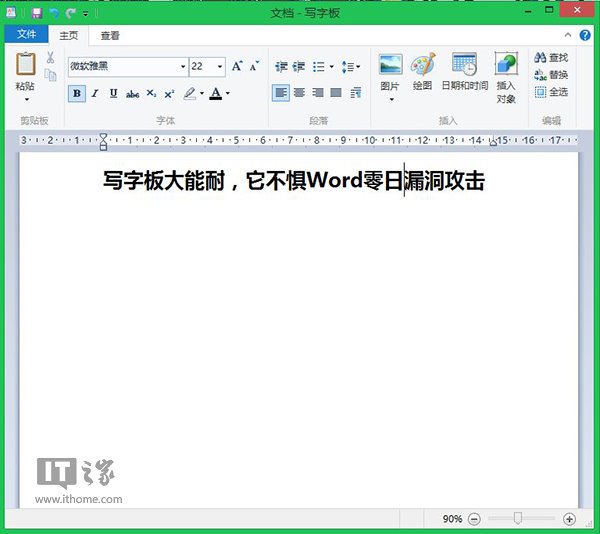Viewport: 600px width, 534px height.
Task: Select center text alignment
Action: [299, 93]
